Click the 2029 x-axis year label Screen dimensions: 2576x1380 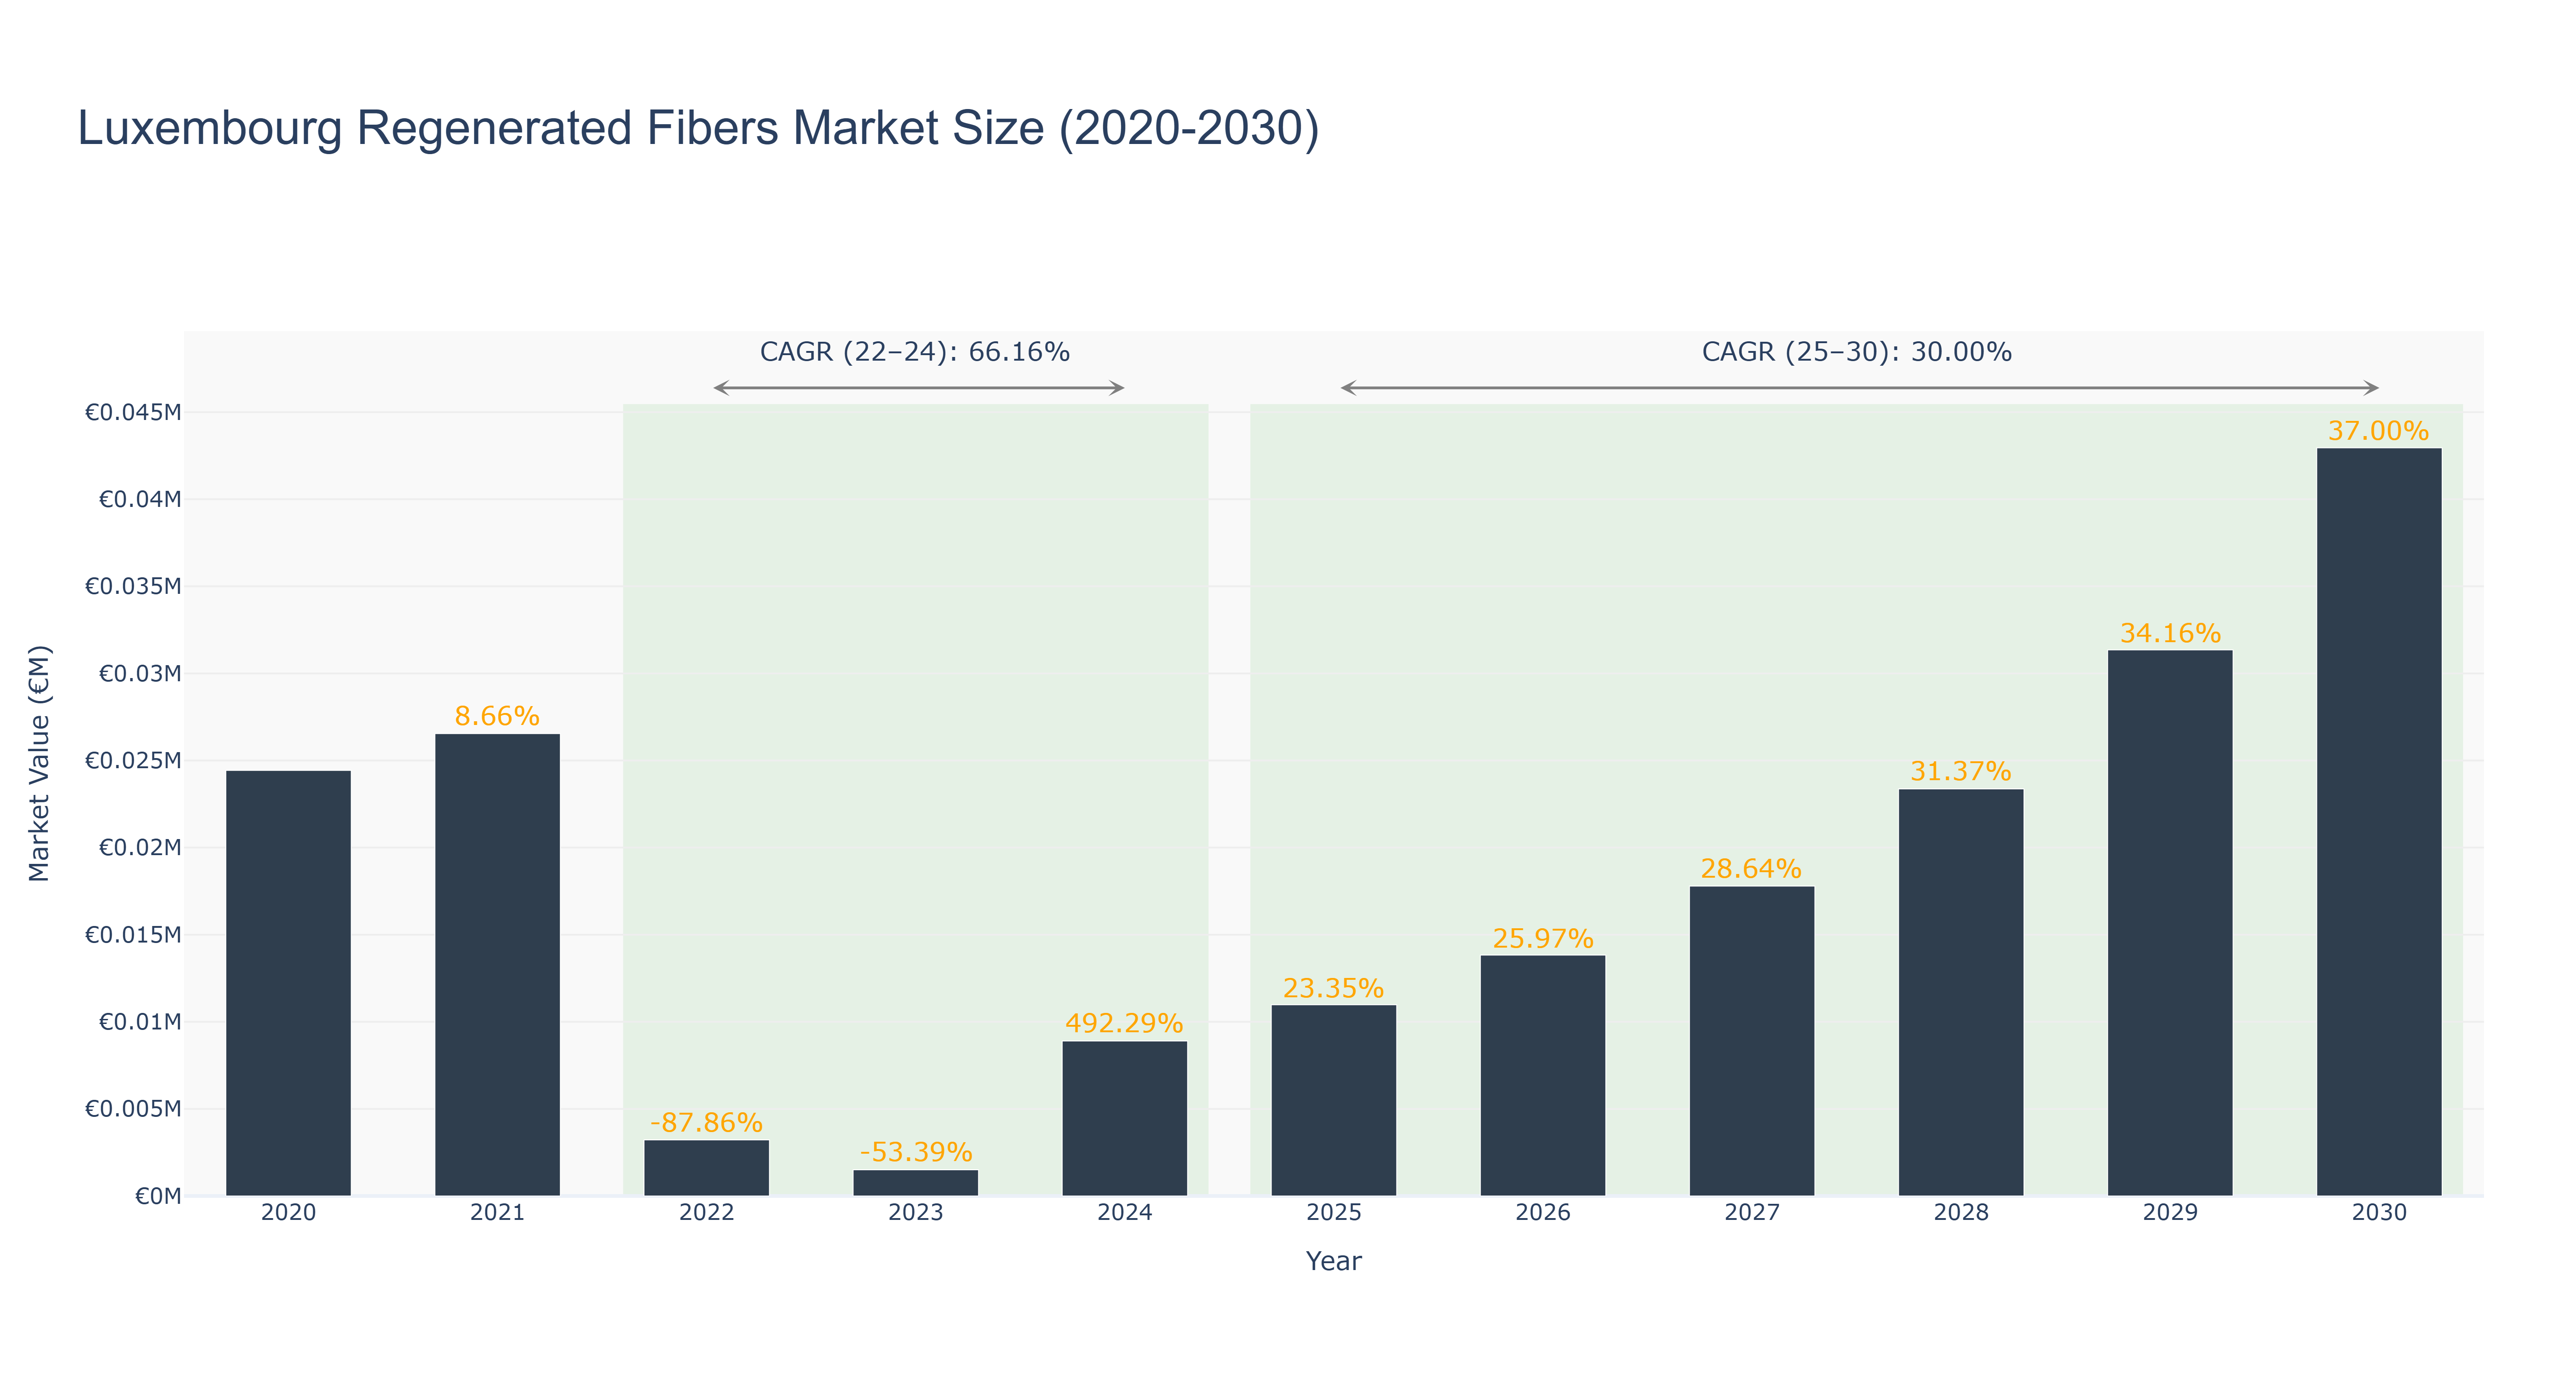2169,1213
